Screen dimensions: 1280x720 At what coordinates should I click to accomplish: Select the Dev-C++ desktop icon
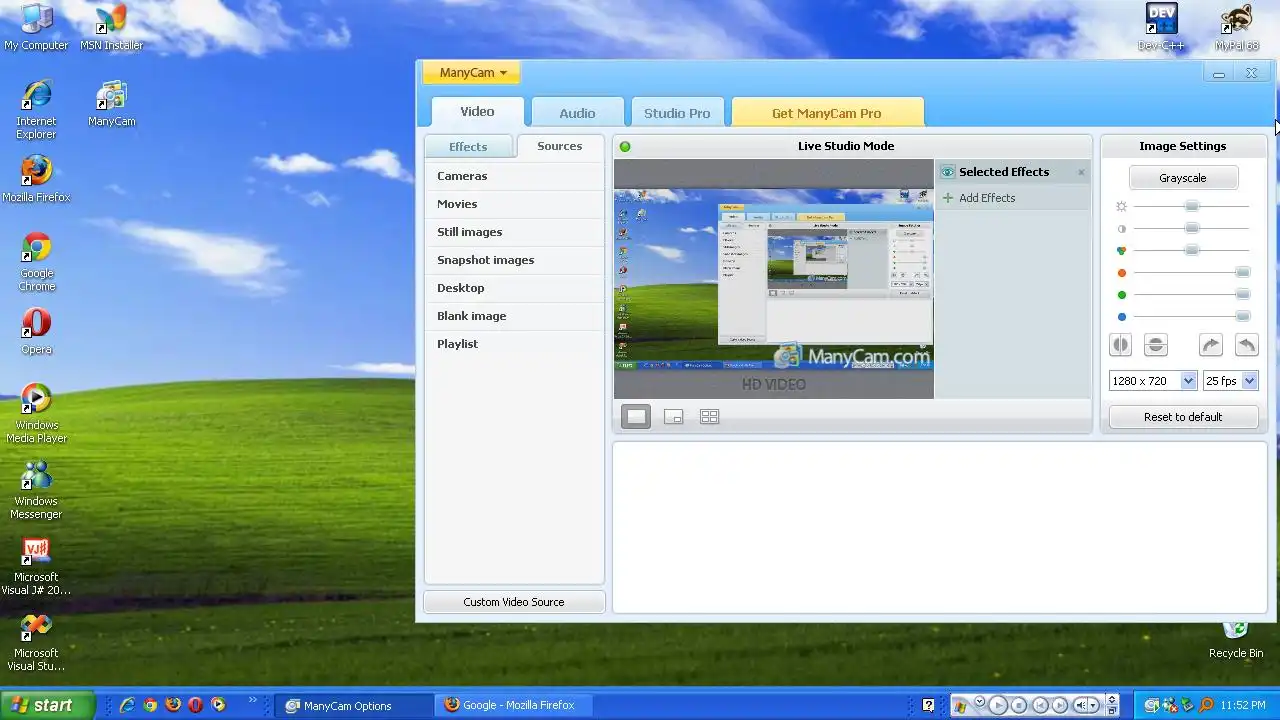click(x=1161, y=27)
